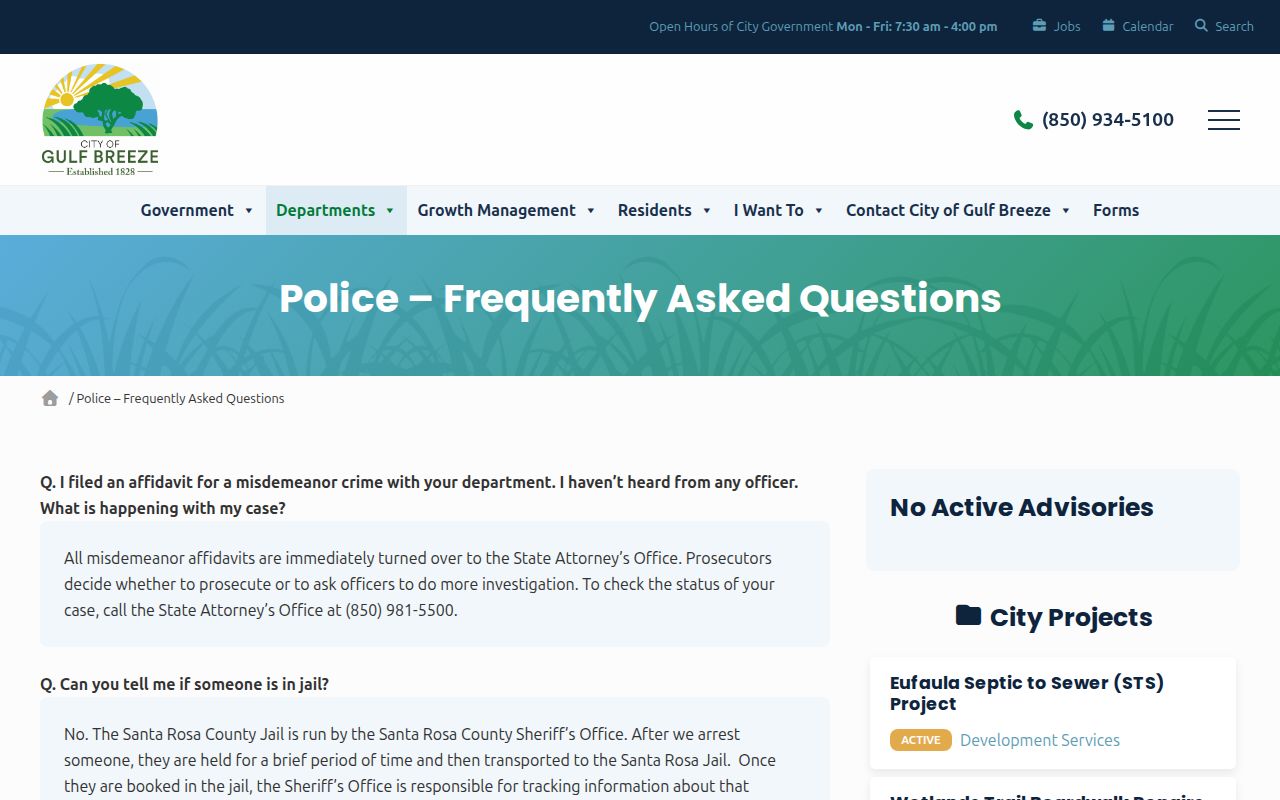Click the Development Services link
This screenshot has width=1280, height=800.
point(1040,740)
